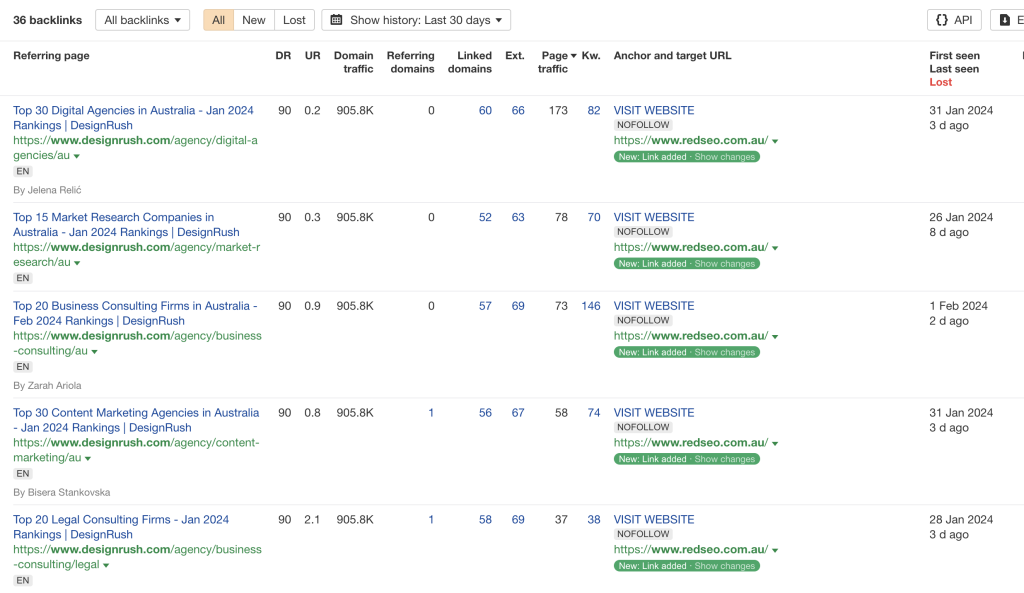Click referring domains value 1 in Content Marketing row
This screenshot has width=1024, height=593.
(431, 413)
